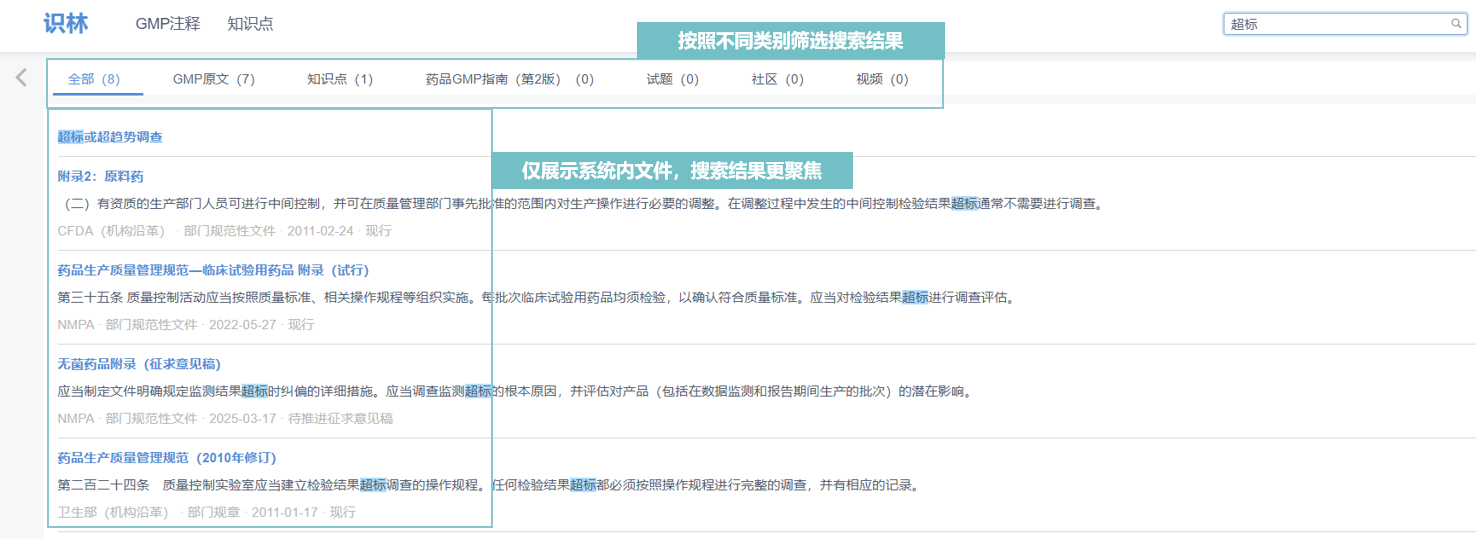The width and height of the screenshot is (1476, 539).
Task: Open 无菌药品附录（征求意见稿）result
Action: click(139, 364)
